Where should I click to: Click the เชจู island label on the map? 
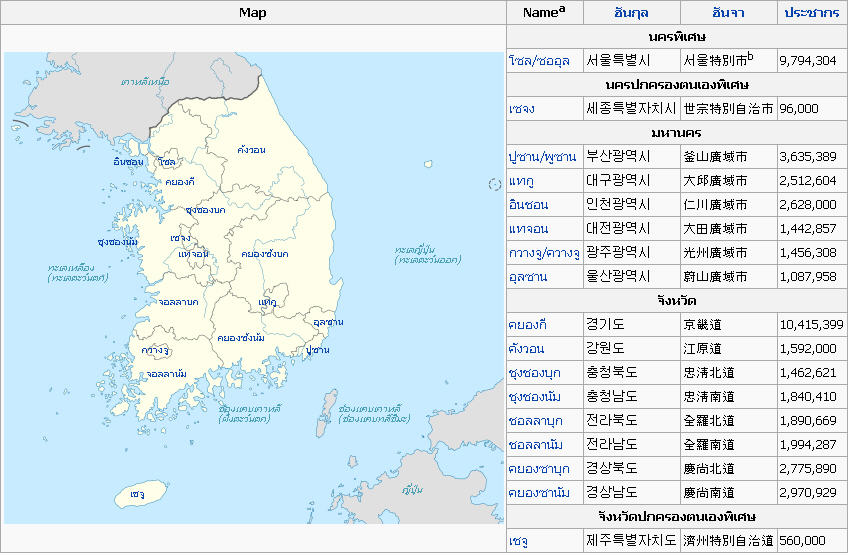[138, 495]
